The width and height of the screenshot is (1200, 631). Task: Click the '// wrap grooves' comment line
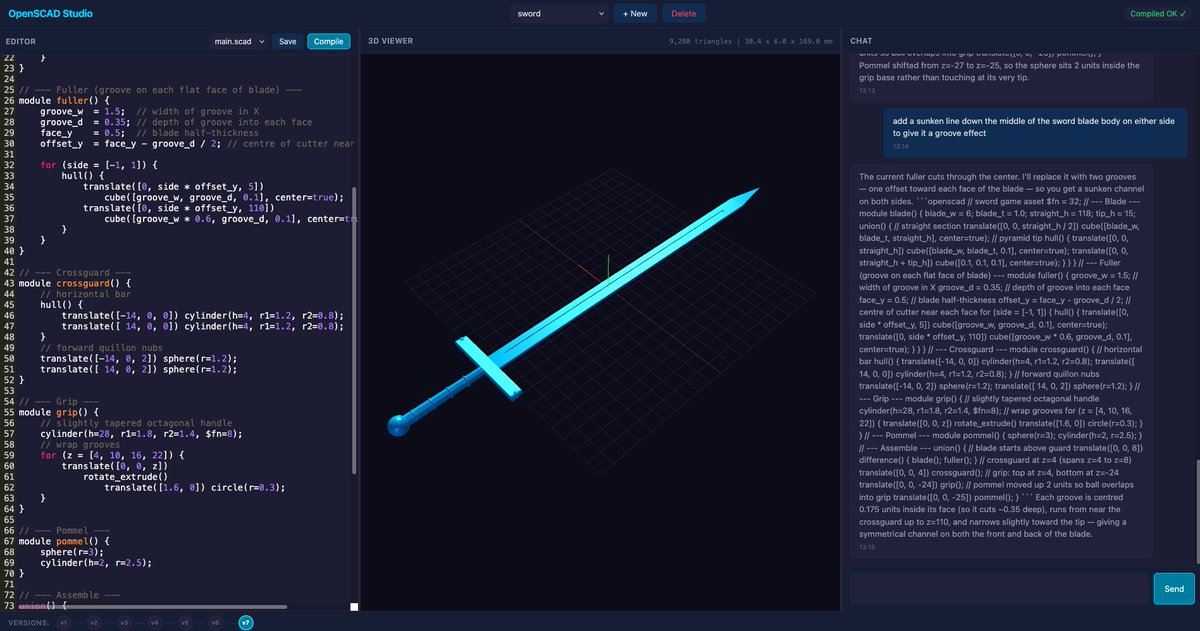click(x=78, y=444)
